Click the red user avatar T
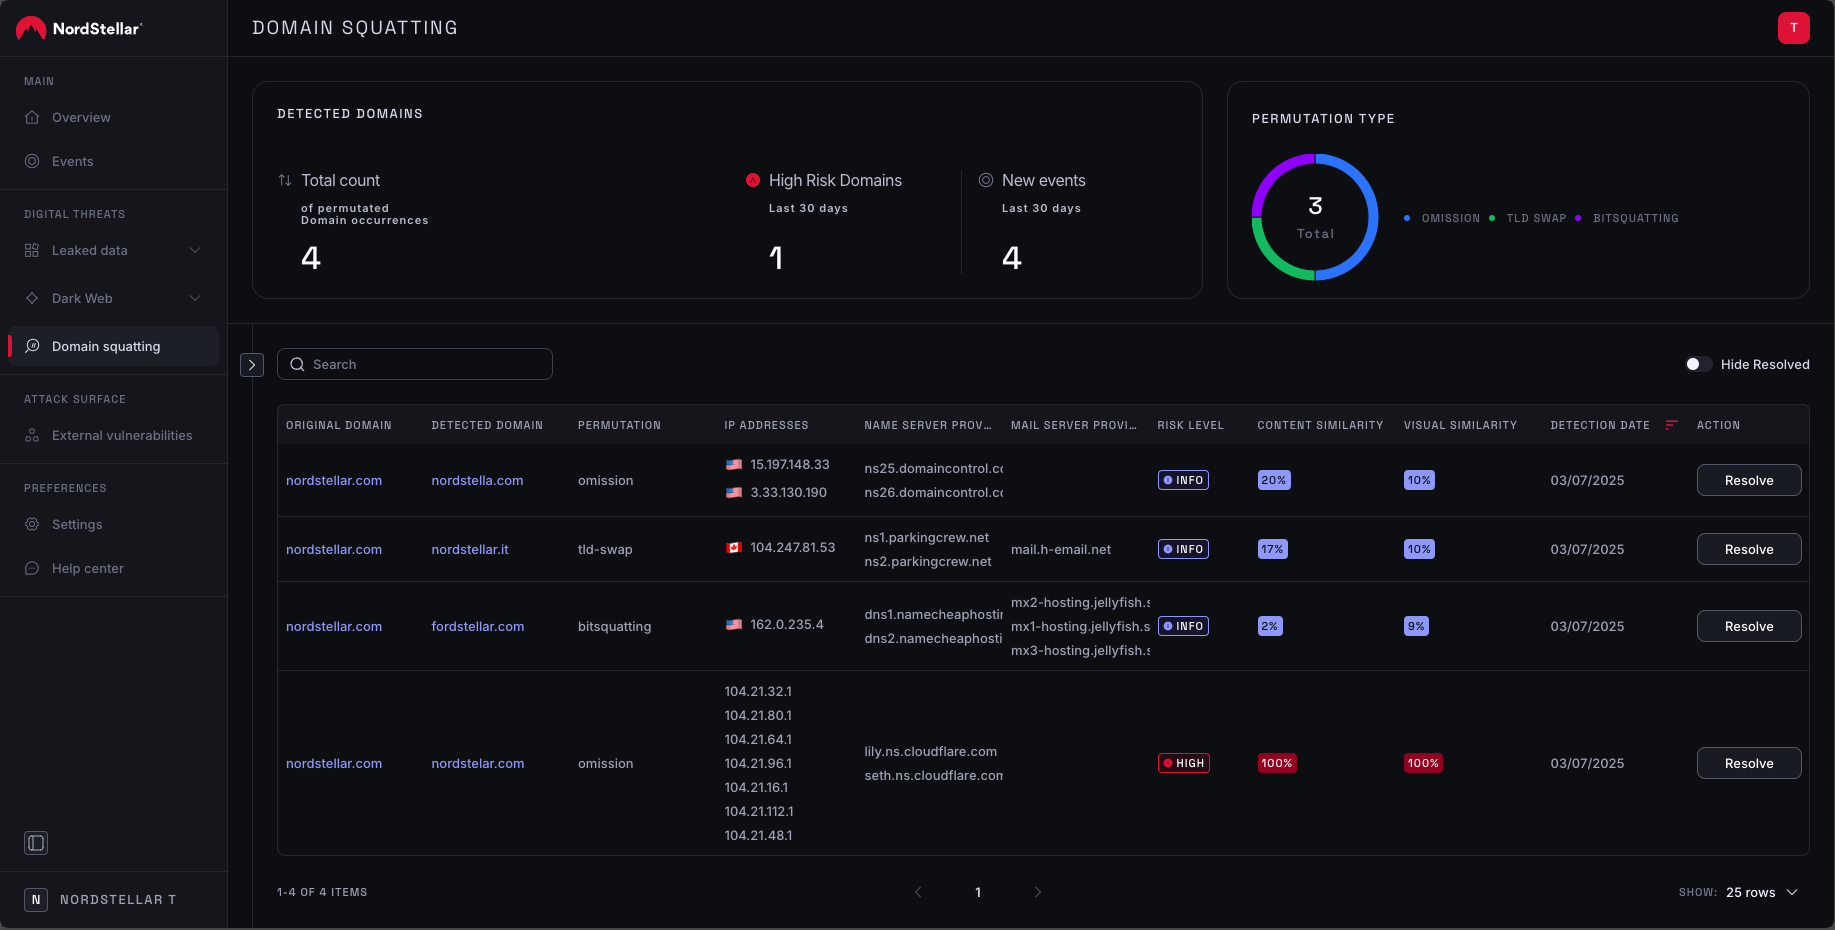Image resolution: width=1835 pixels, height=930 pixels. (x=1794, y=28)
